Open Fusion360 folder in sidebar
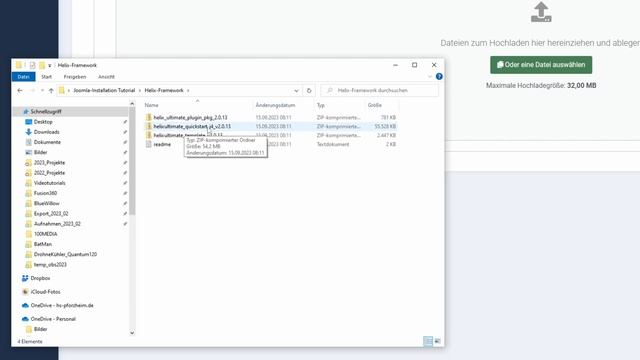This screenshot has width=640, height=360. click(x=45, y=193)
